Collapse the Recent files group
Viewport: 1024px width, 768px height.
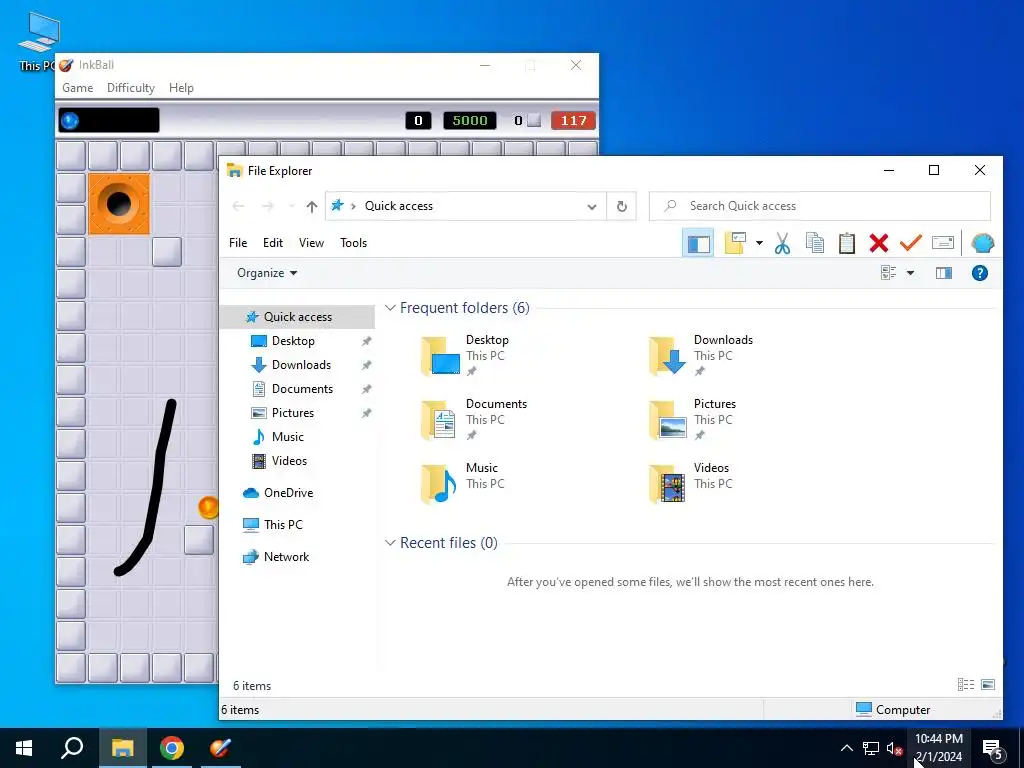pos(390,543)
